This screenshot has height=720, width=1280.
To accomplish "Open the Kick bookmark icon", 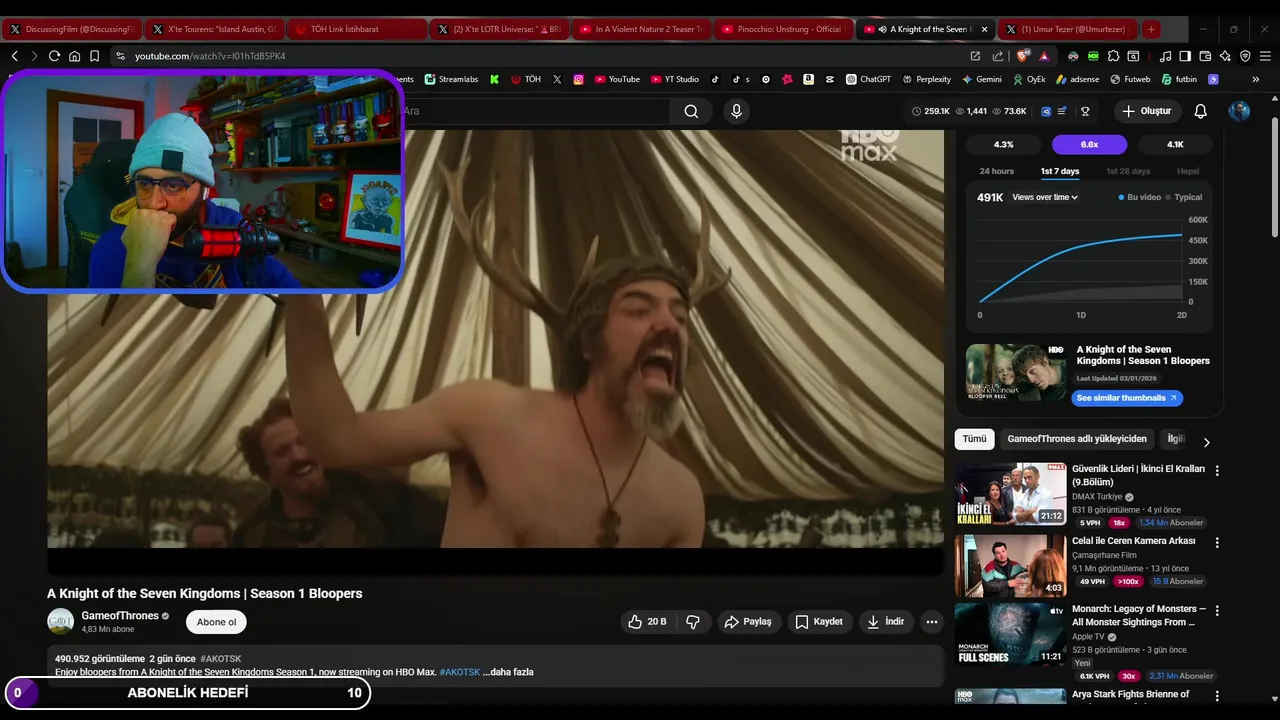I will click(494, 79).
